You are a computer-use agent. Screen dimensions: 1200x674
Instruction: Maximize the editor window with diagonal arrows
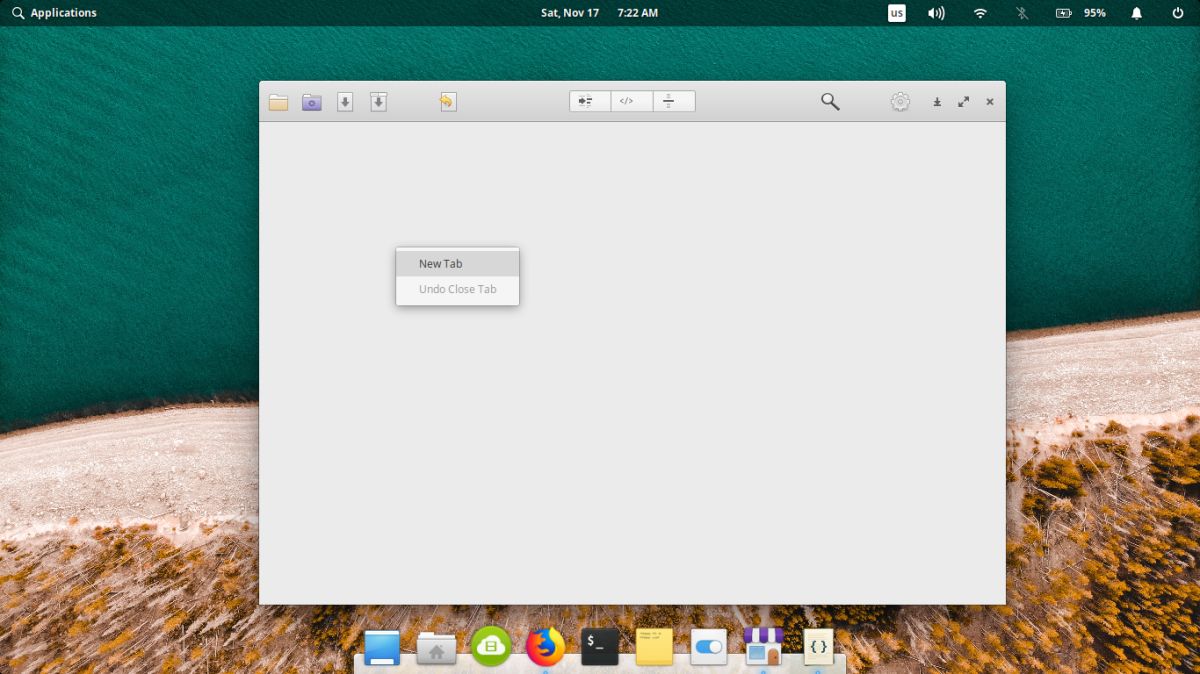964,102
